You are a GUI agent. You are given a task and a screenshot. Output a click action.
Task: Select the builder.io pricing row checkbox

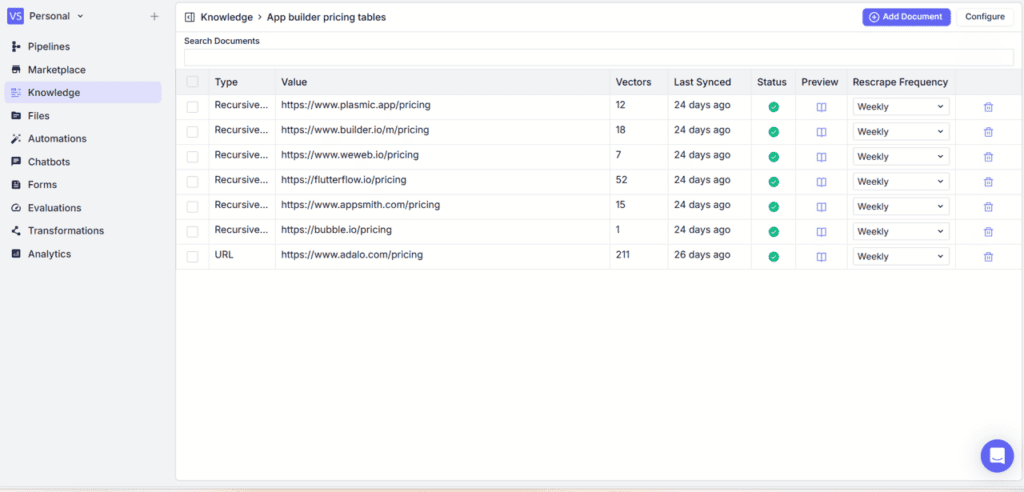click(192, 132)
